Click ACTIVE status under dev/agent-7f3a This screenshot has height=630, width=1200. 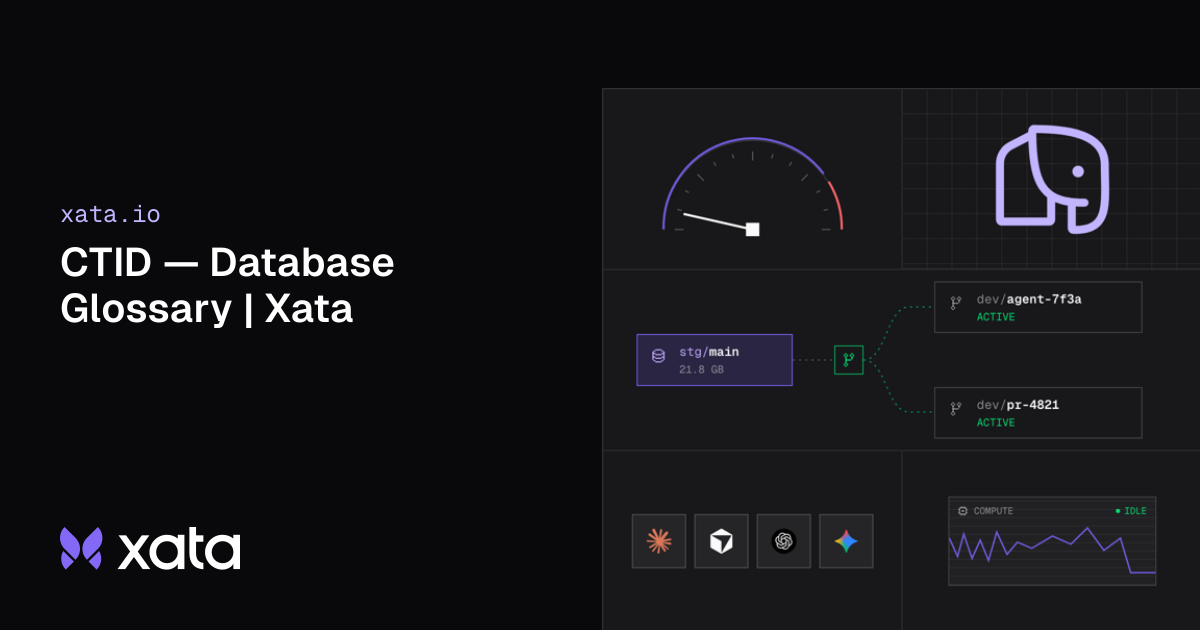[x=996, y=317]
